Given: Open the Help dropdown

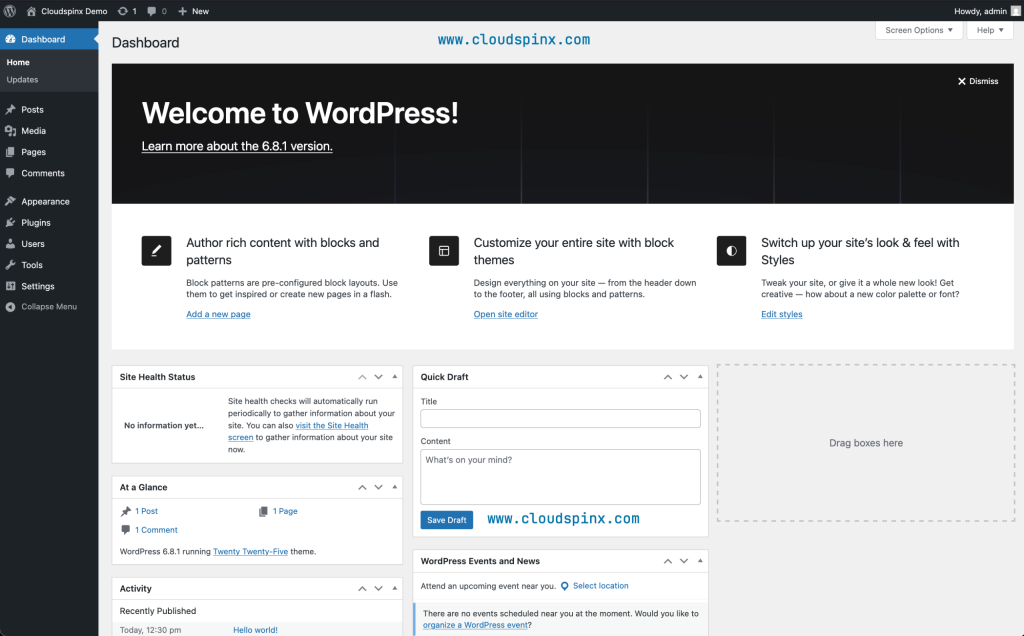Looking at the screenshot, I should click(988, 30).
